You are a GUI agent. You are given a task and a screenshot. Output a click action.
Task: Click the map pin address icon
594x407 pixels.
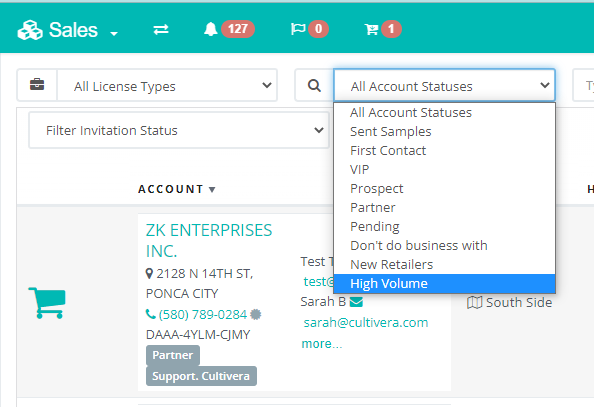[149, 274]
